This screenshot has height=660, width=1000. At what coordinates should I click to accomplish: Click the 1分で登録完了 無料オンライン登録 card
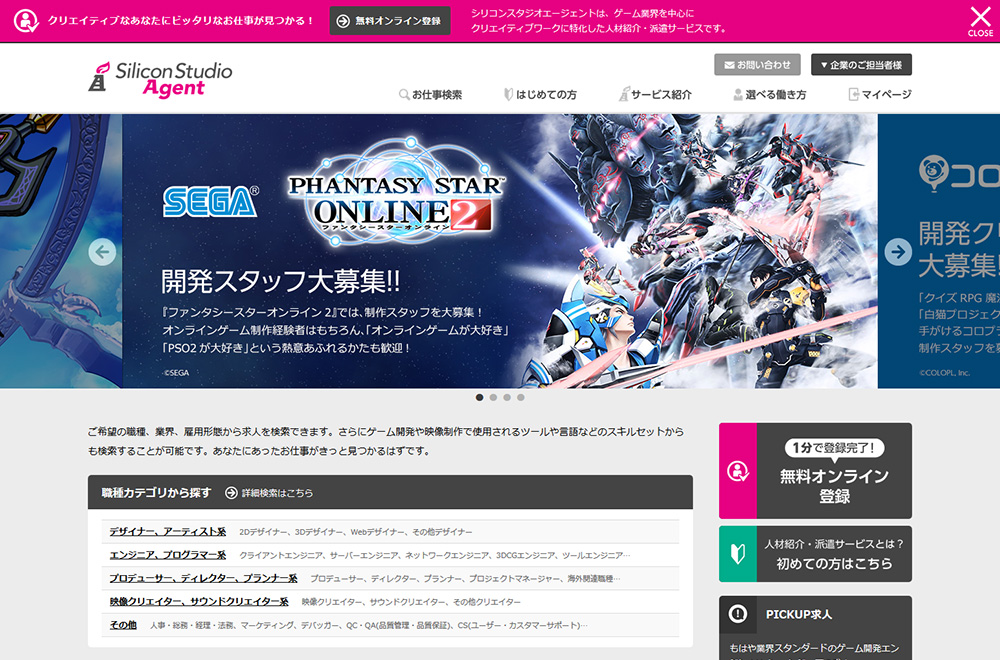pos(815,471)
